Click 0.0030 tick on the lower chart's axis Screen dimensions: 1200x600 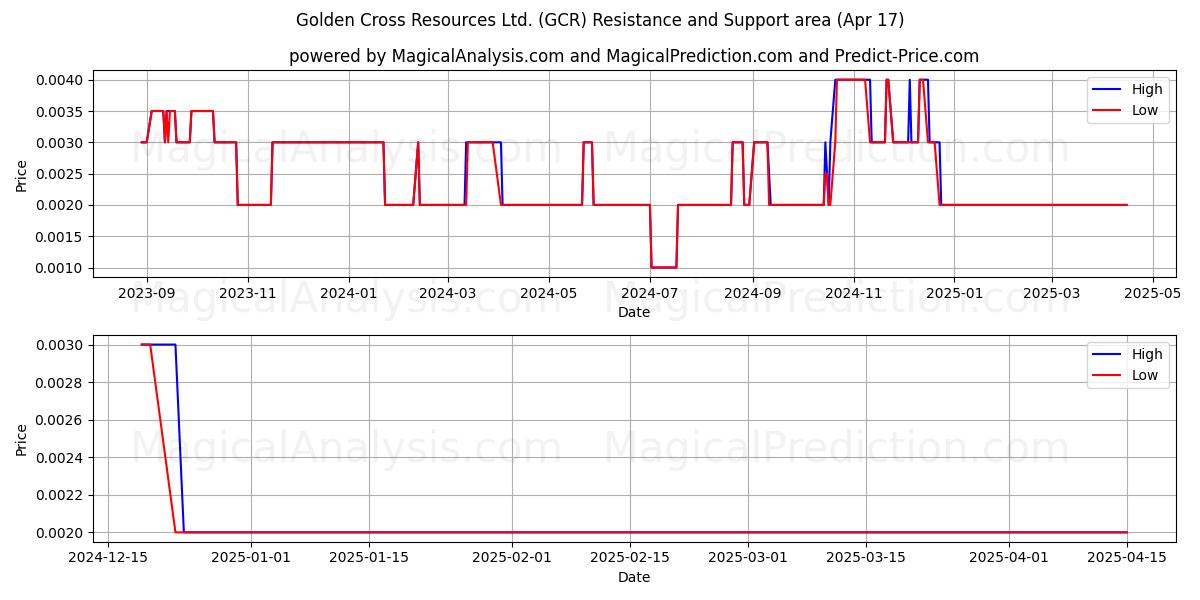coord(62,345)
